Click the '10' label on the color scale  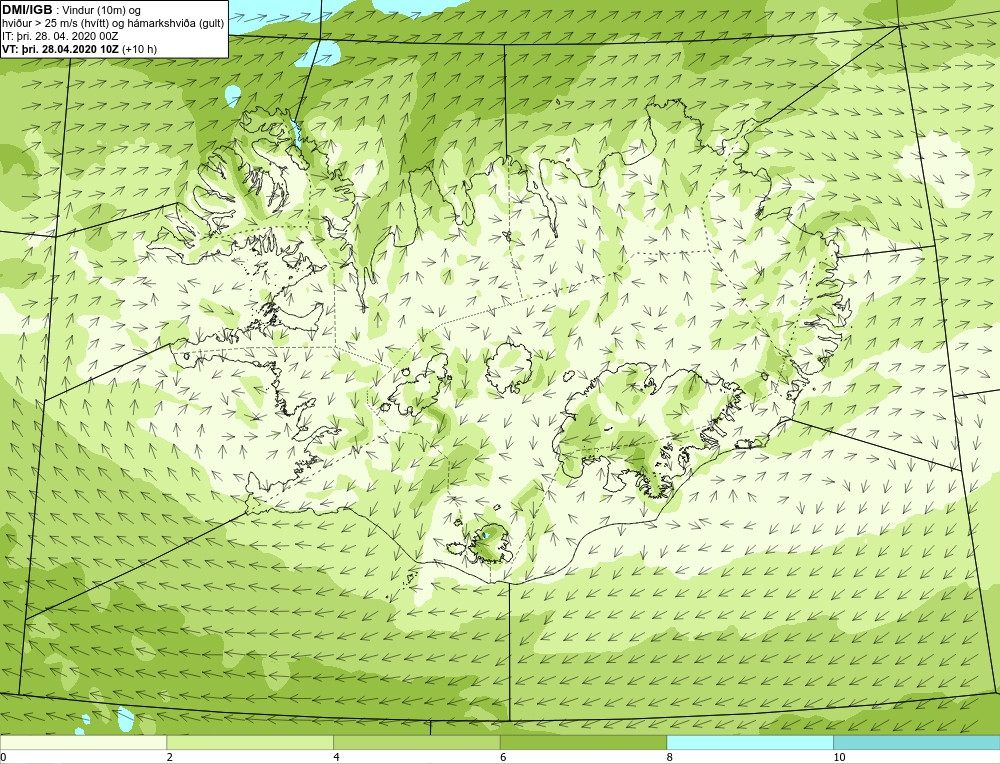pyautogui.click(x=839, y=757)
